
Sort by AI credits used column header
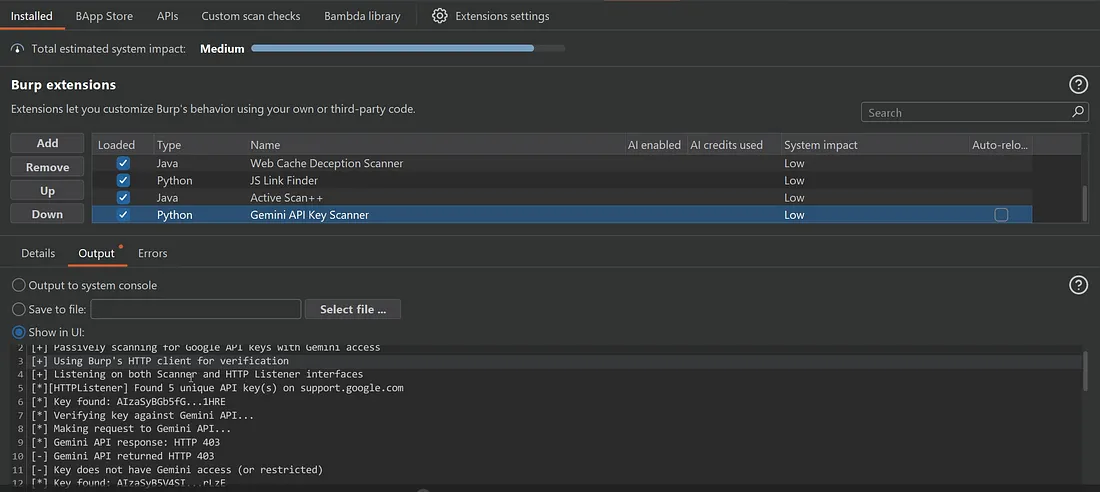click(x=733, y=145)
